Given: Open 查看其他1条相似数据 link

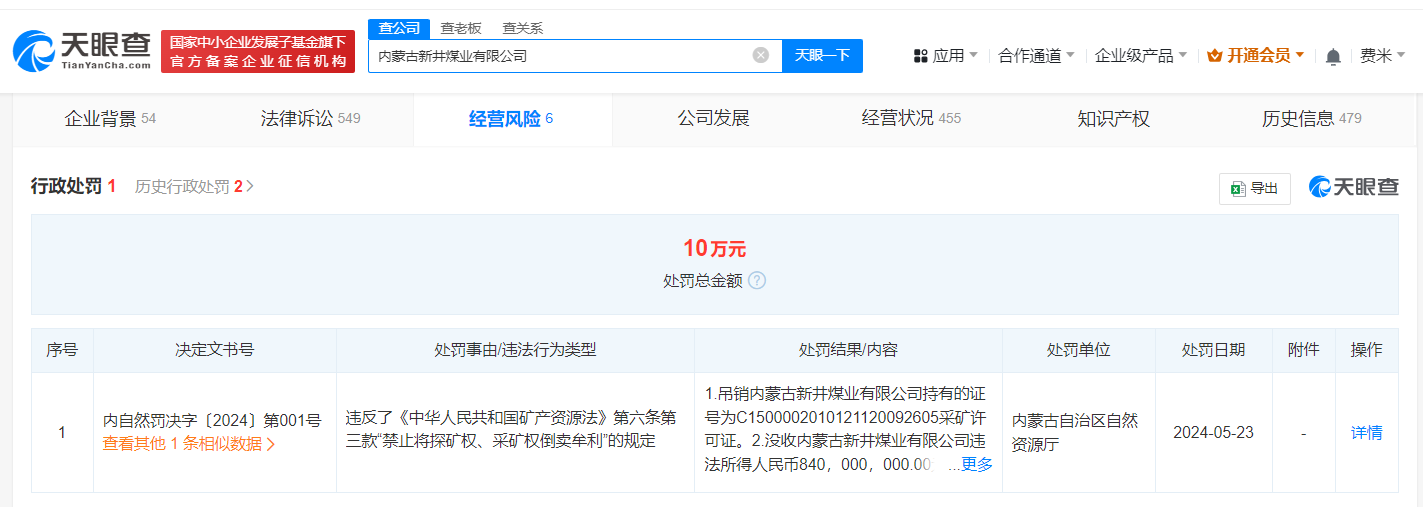Looking at the screenshot, I should coord(189,444).
